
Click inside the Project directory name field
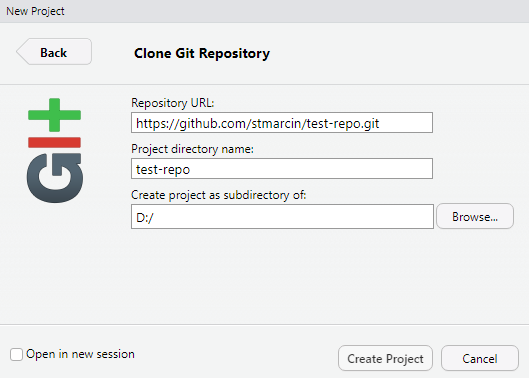click(282, 168)
